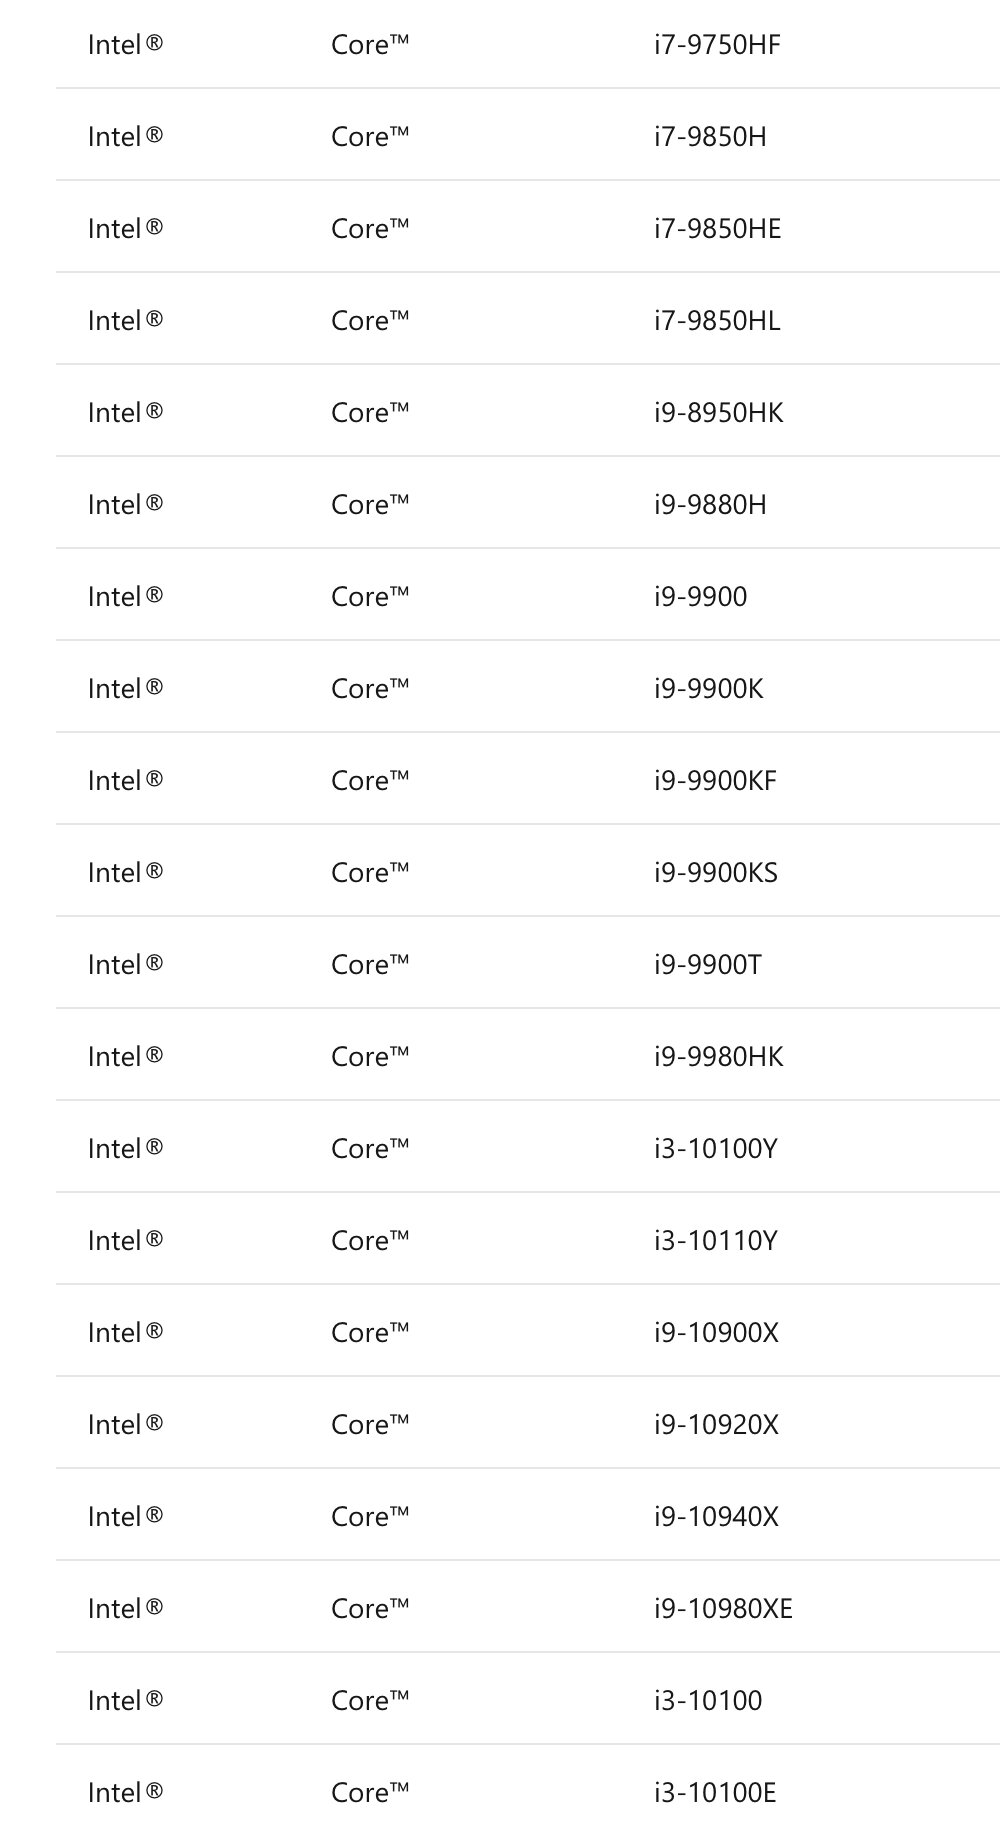
Task: Click the i9-10940X model name
Action: 716,1517
